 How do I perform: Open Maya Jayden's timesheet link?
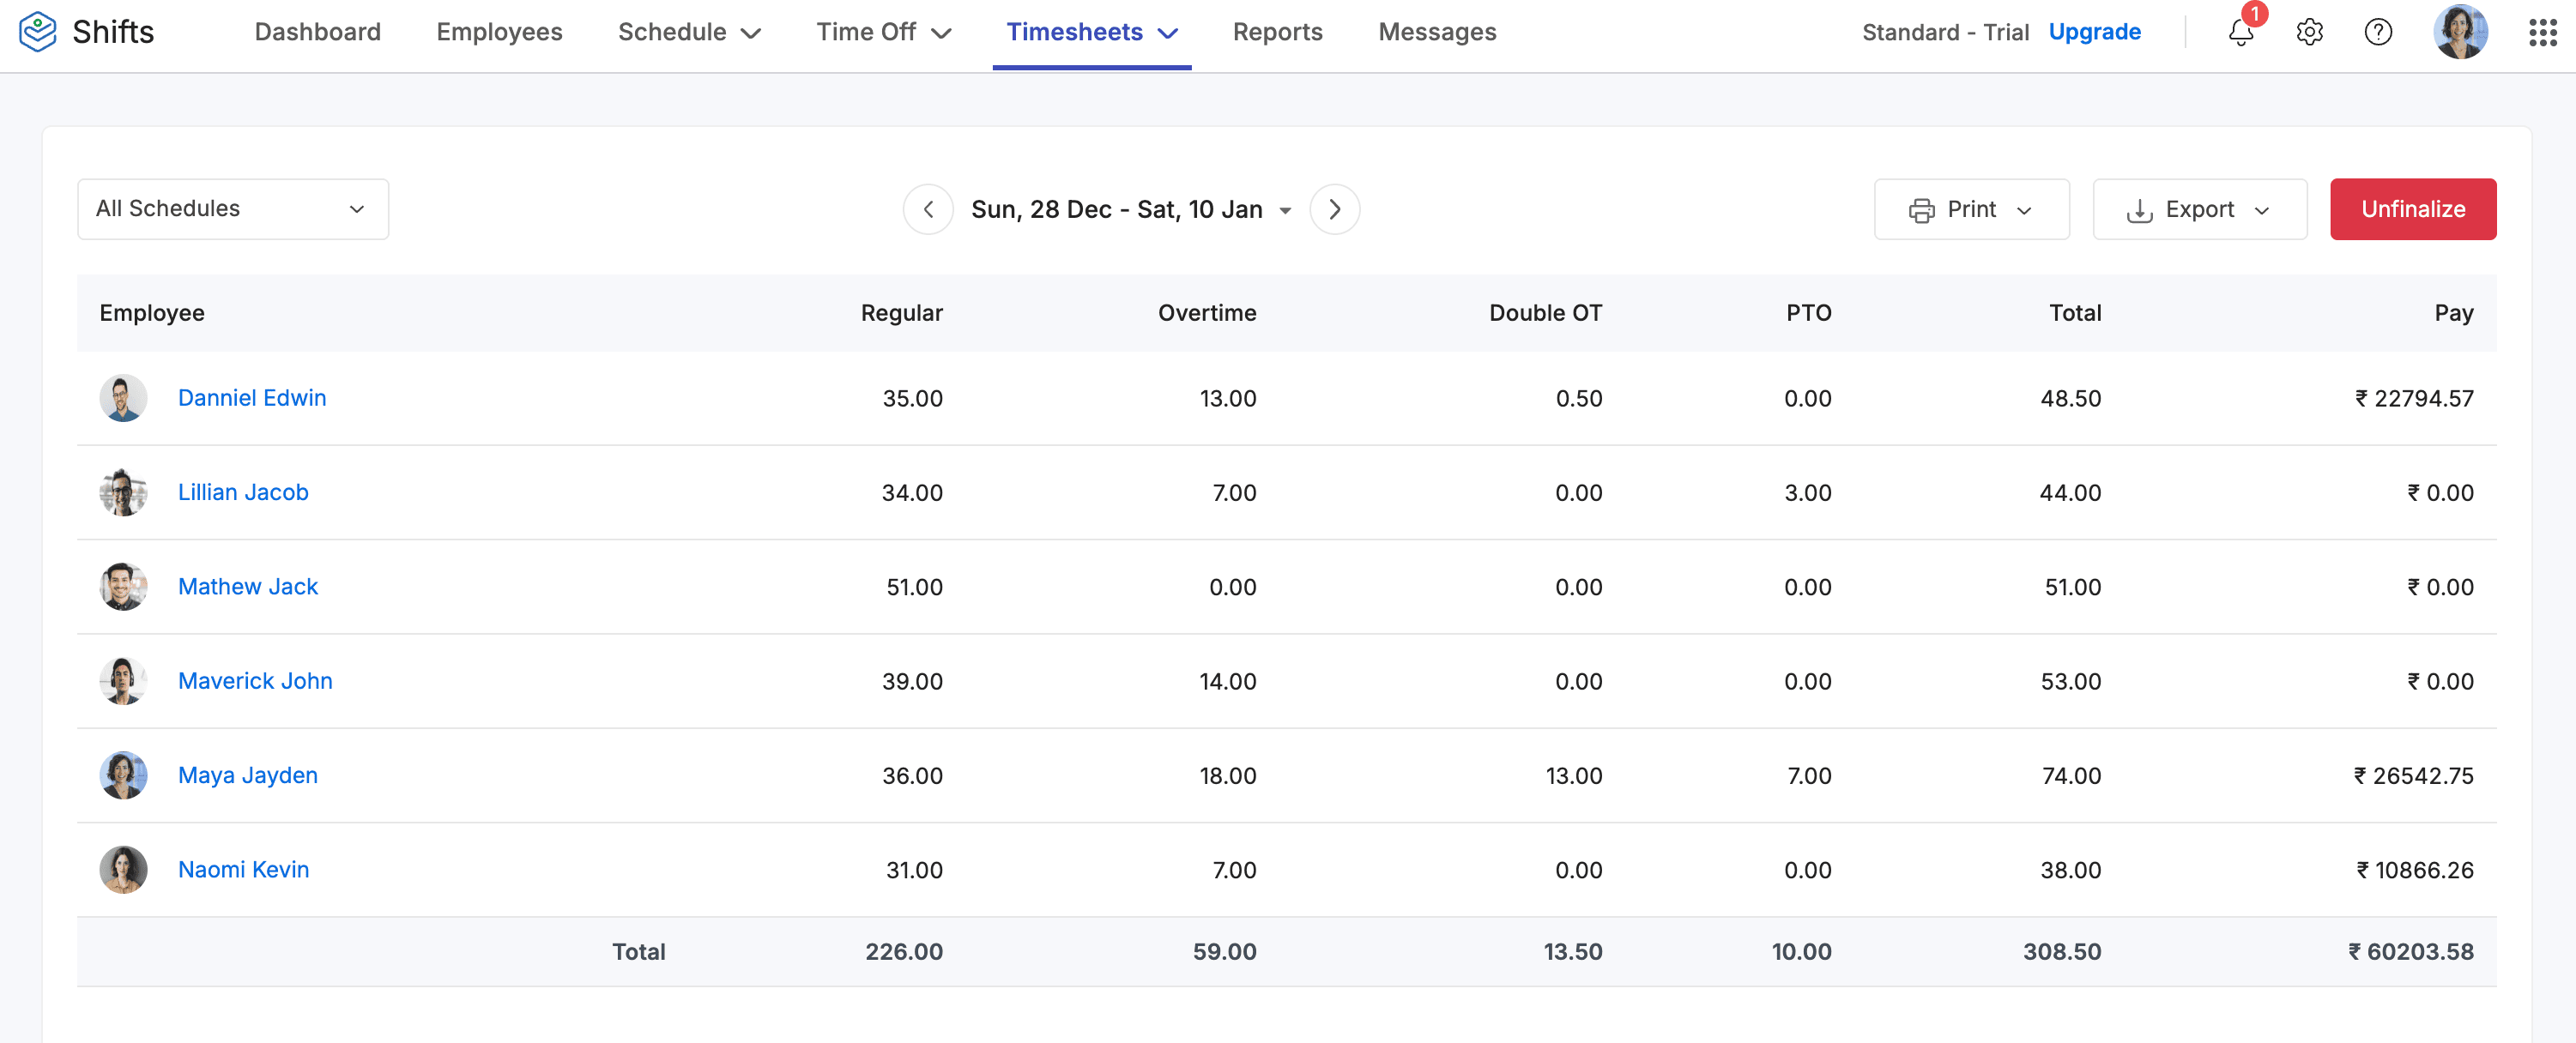pyautogui.click(x=248, y=775)
